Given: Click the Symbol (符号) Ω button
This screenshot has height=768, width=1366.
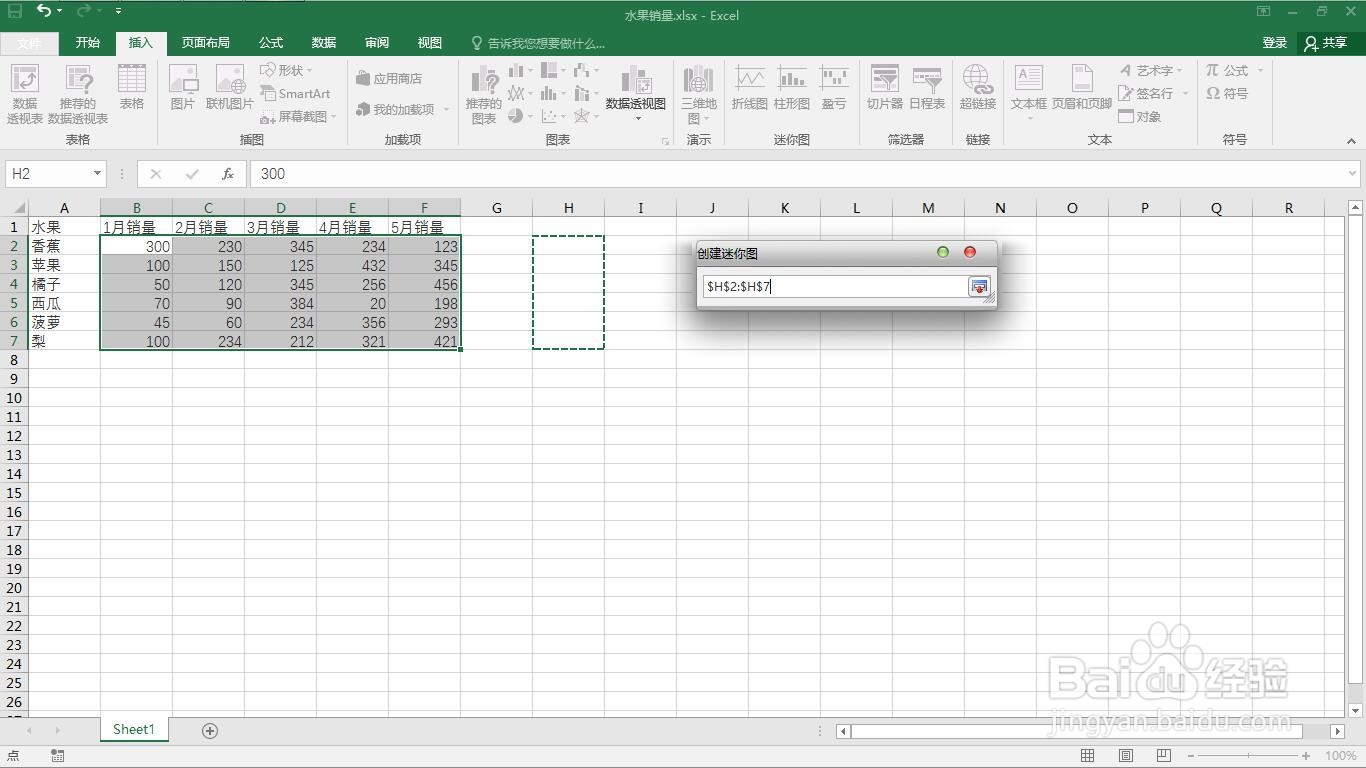Looking at the screenshot, I should tap(1227, 93).
